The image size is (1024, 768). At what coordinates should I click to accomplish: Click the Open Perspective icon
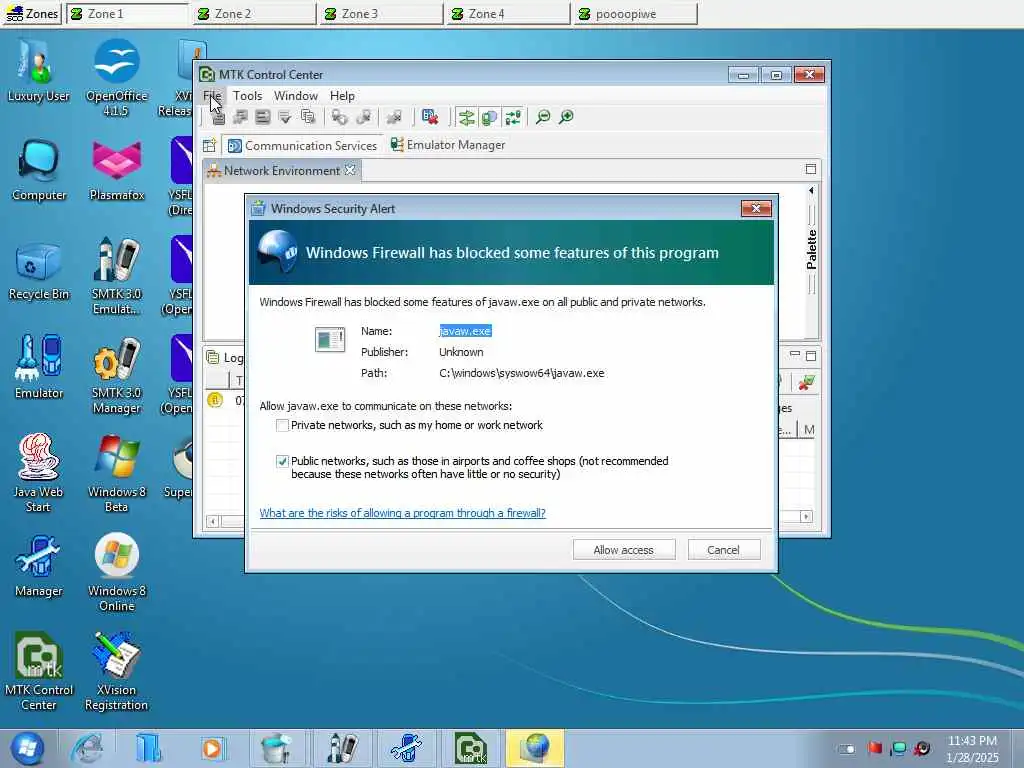[x=210, y=146]
